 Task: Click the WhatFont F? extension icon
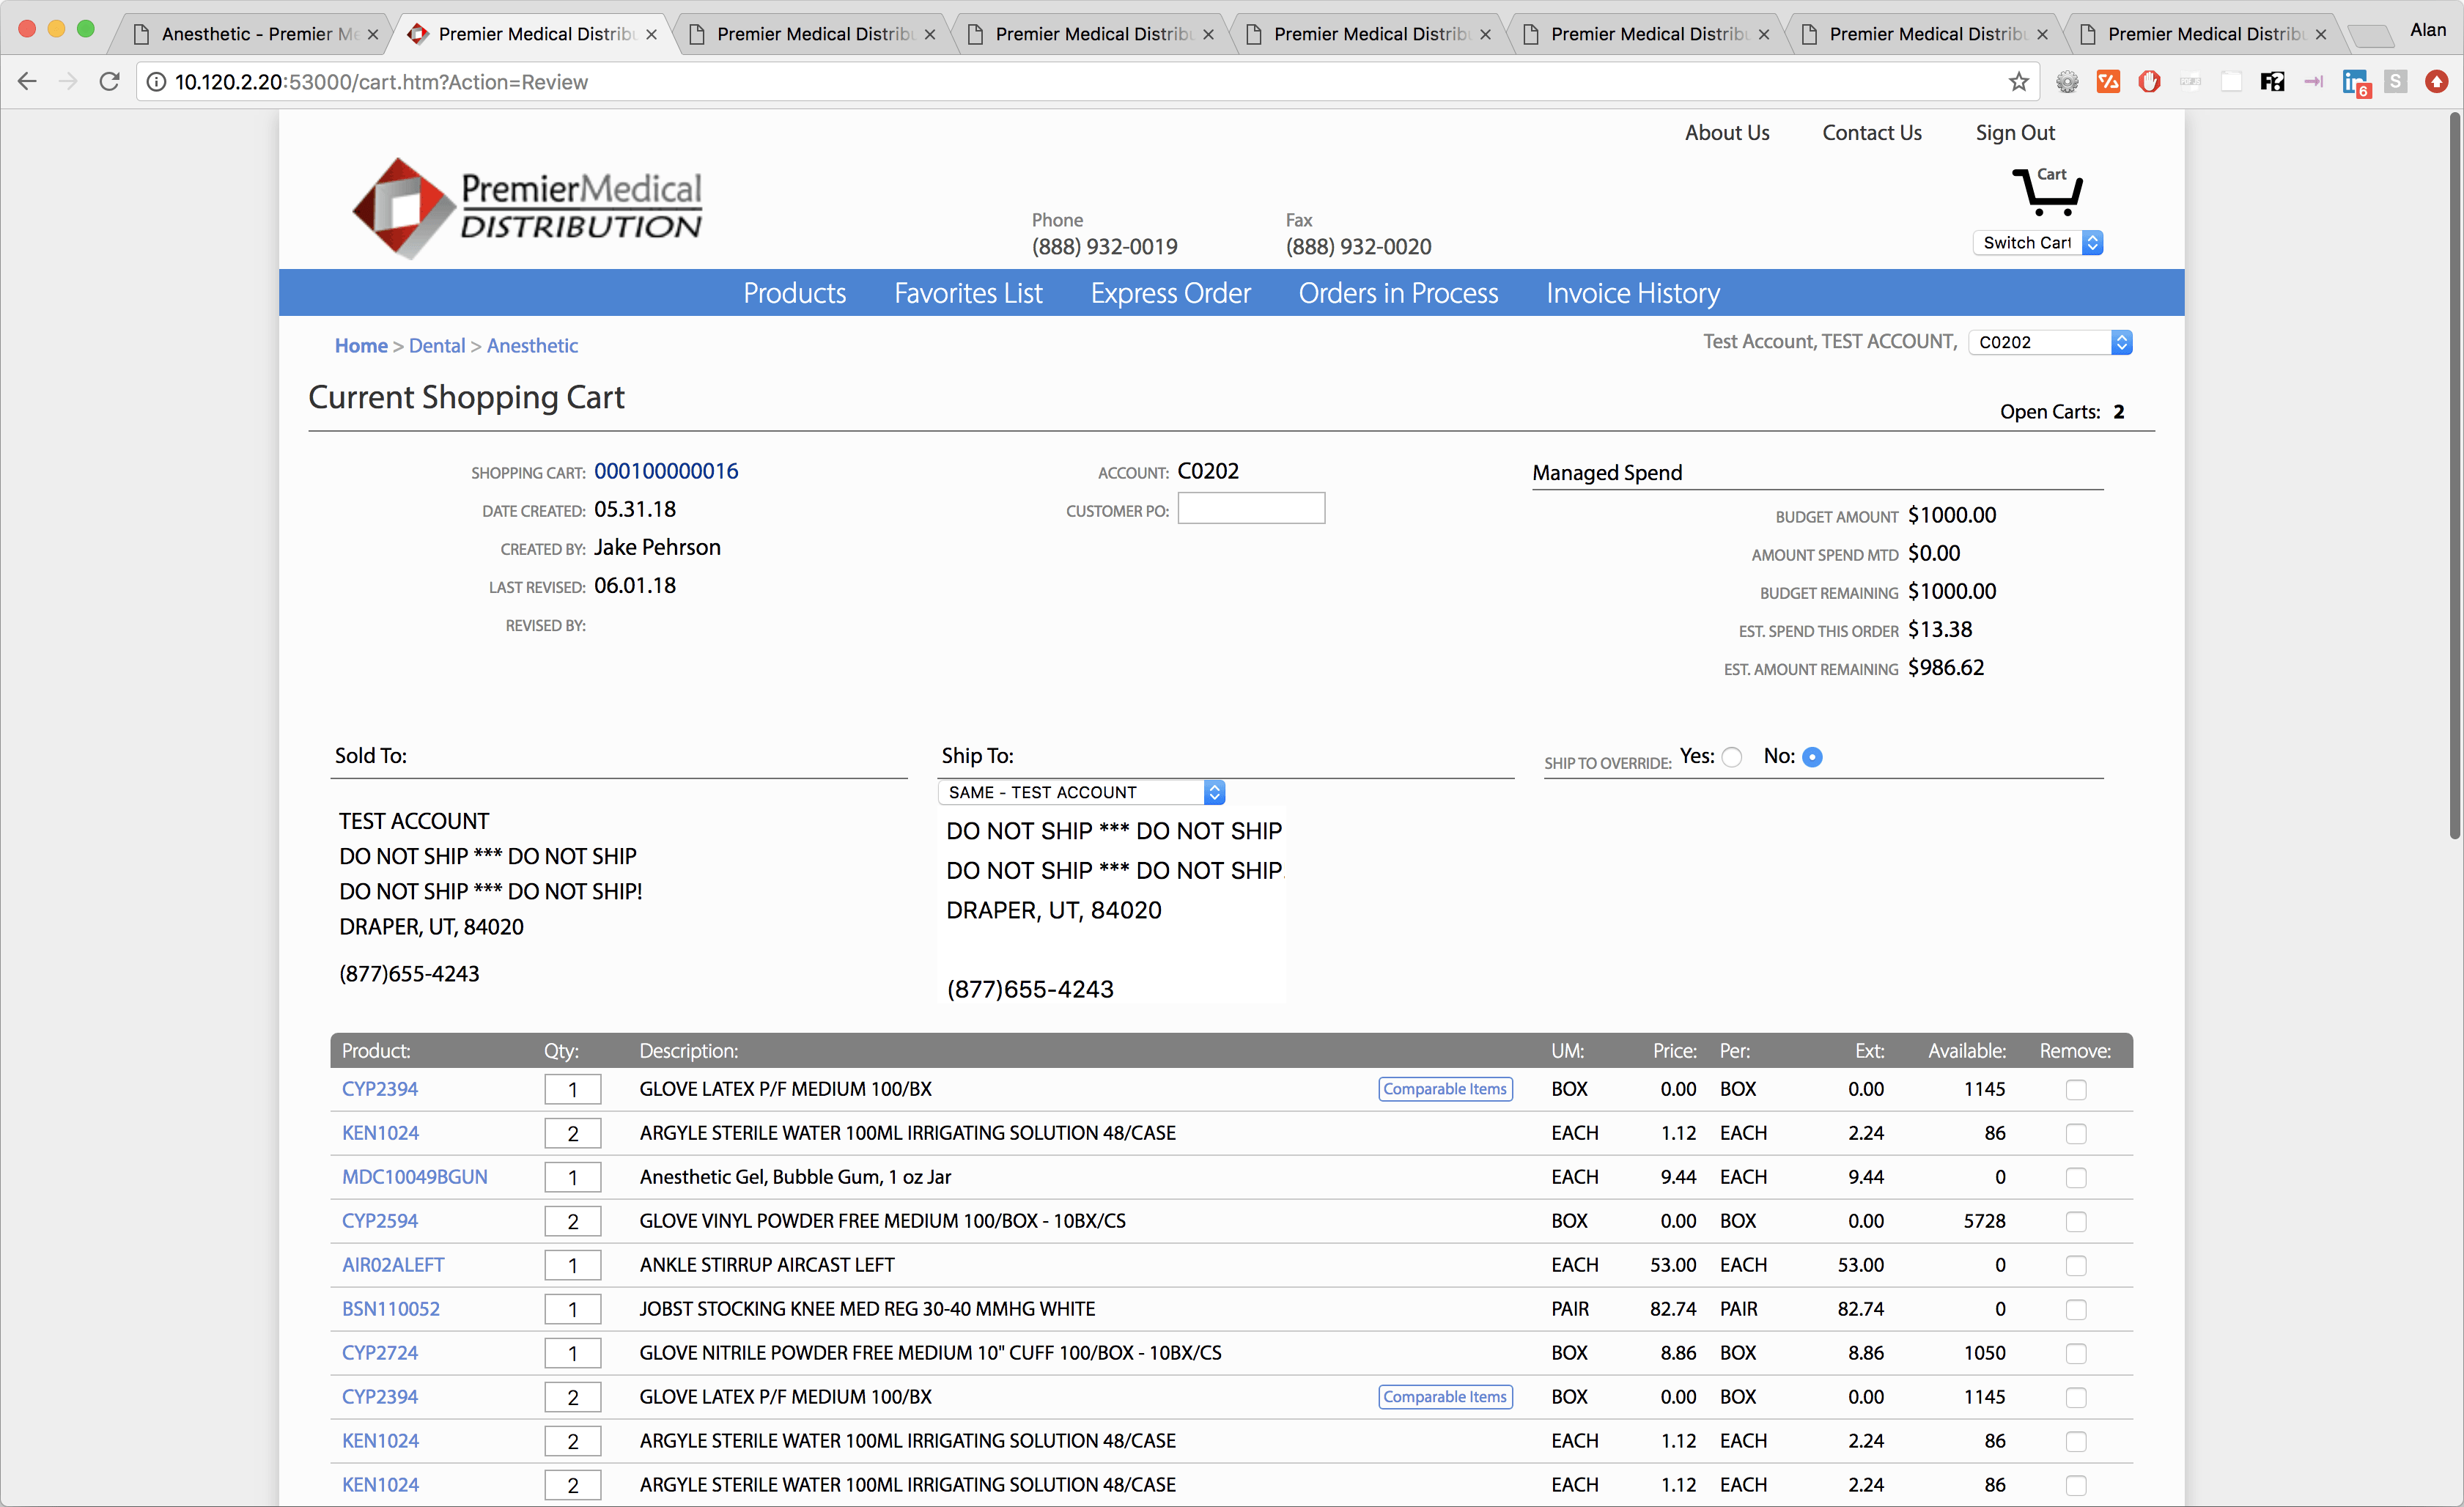tap(2271, 82)
